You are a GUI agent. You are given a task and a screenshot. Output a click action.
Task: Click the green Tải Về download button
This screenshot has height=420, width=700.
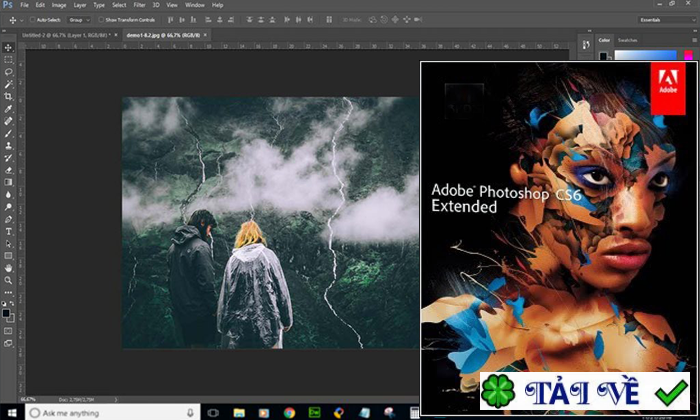coord(585,391)
